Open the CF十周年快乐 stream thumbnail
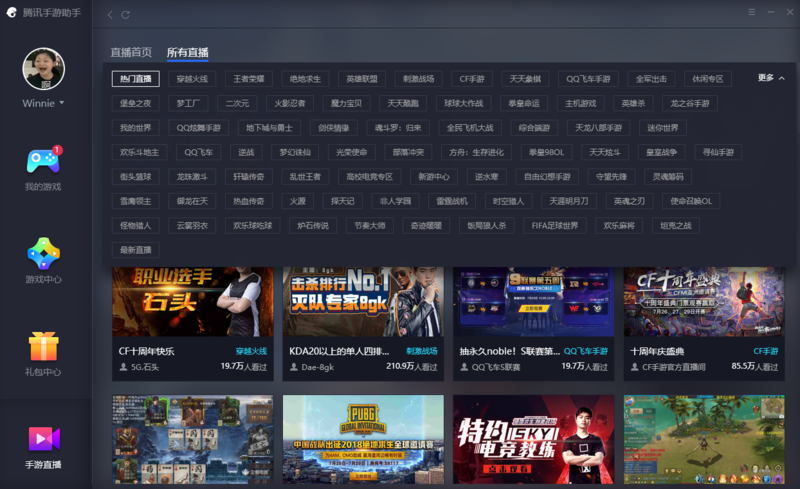Screen dimensions: 800x489 (x=193, y=302)
